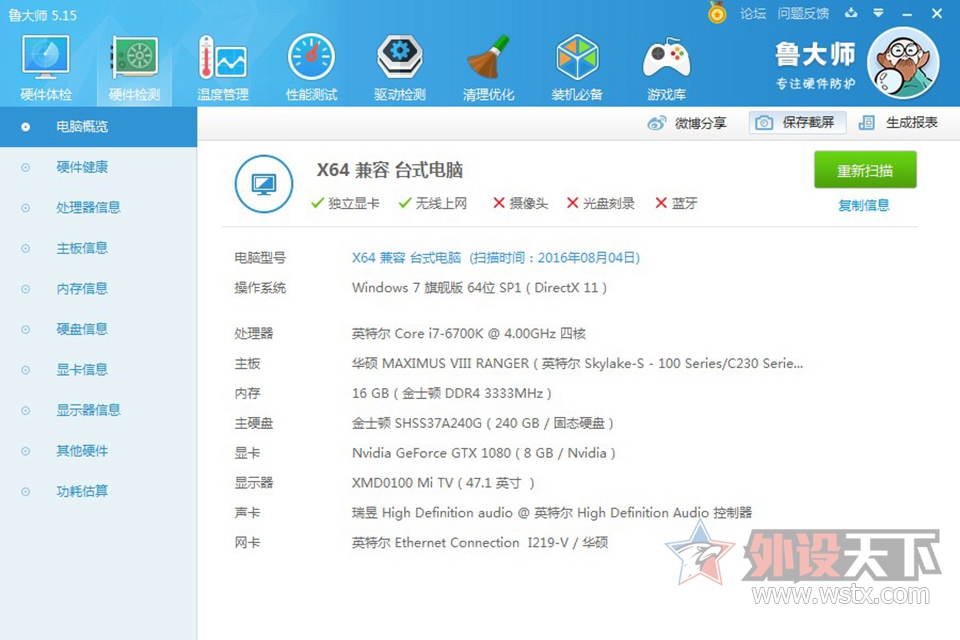Click the Windows 7 旗舰版 operating system text
The height and width of the screenshot is (640, 960).
click(x=479, y=288)
